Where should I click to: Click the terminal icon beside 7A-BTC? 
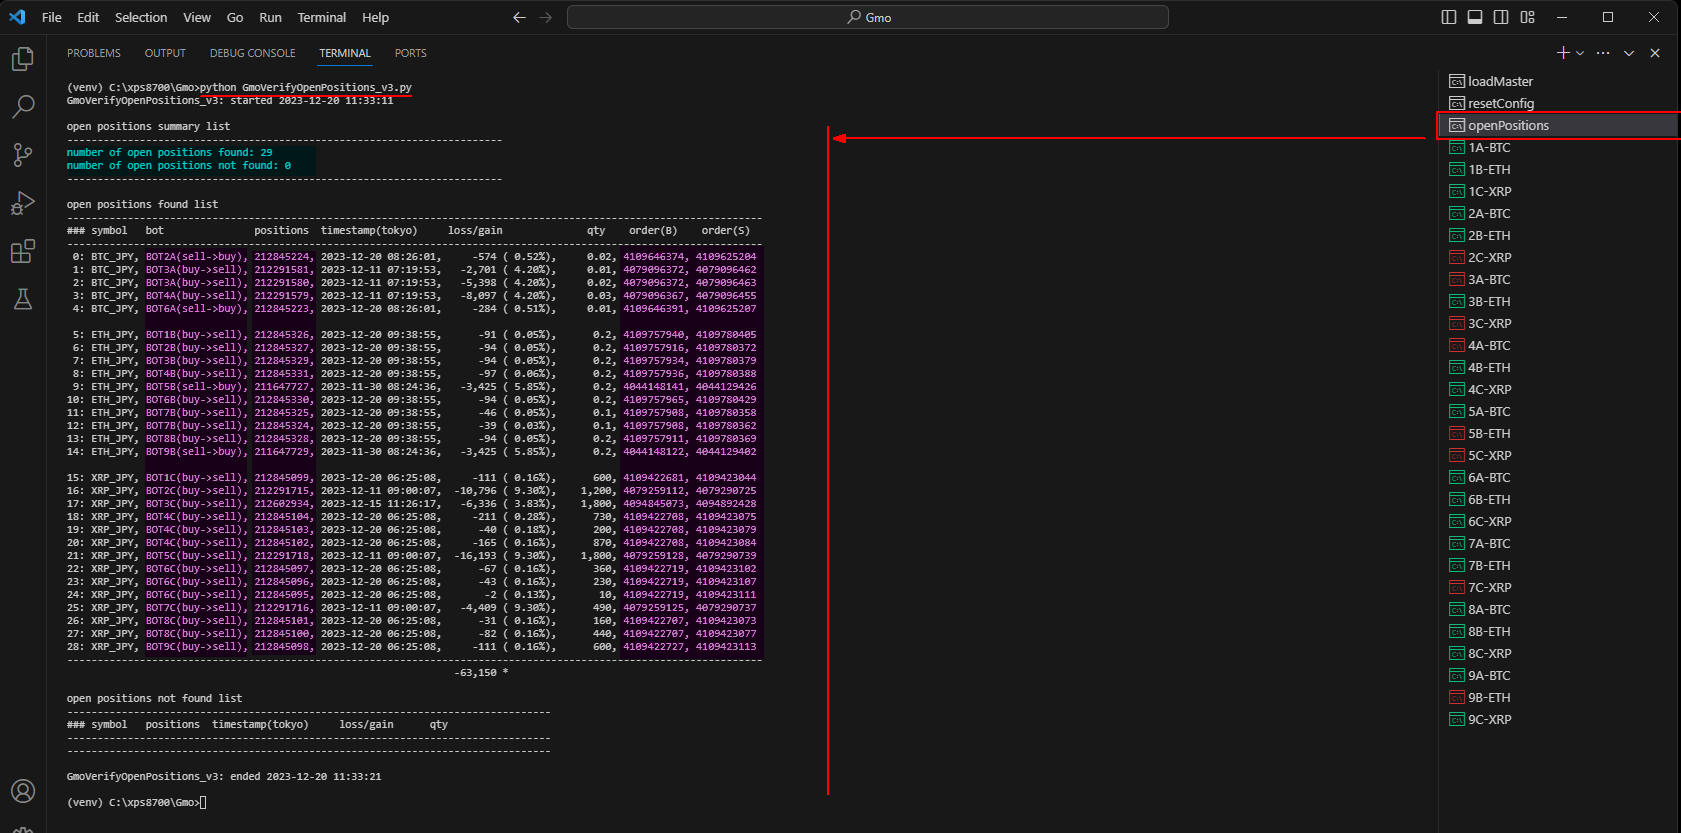[x=1457, y=543]
